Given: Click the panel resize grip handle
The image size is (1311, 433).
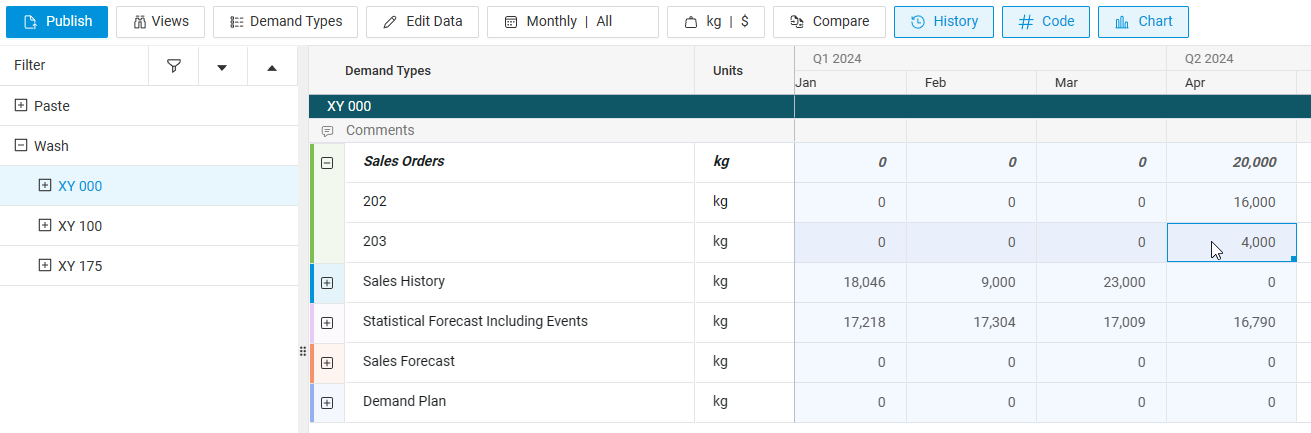Looking at the screenshot, I should [x=303, y=351].
